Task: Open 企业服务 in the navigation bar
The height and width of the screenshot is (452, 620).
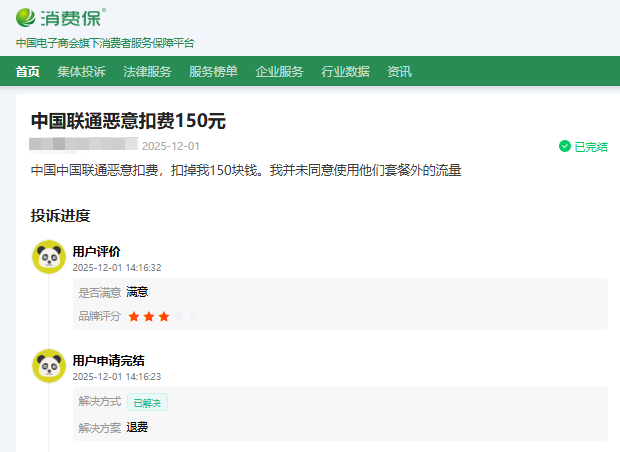Action: tap(279, 71)
